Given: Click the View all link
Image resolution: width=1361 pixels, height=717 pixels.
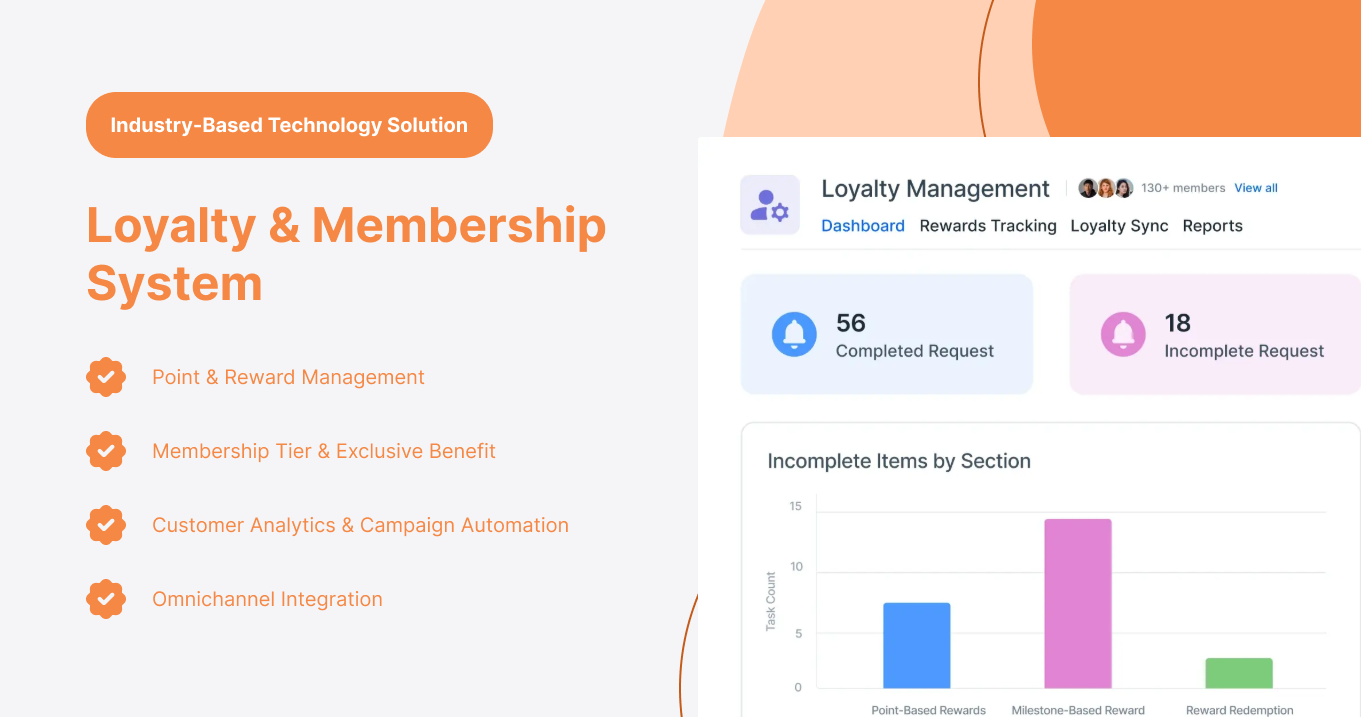Looking at the screenshot, I should click(1255, 187).
